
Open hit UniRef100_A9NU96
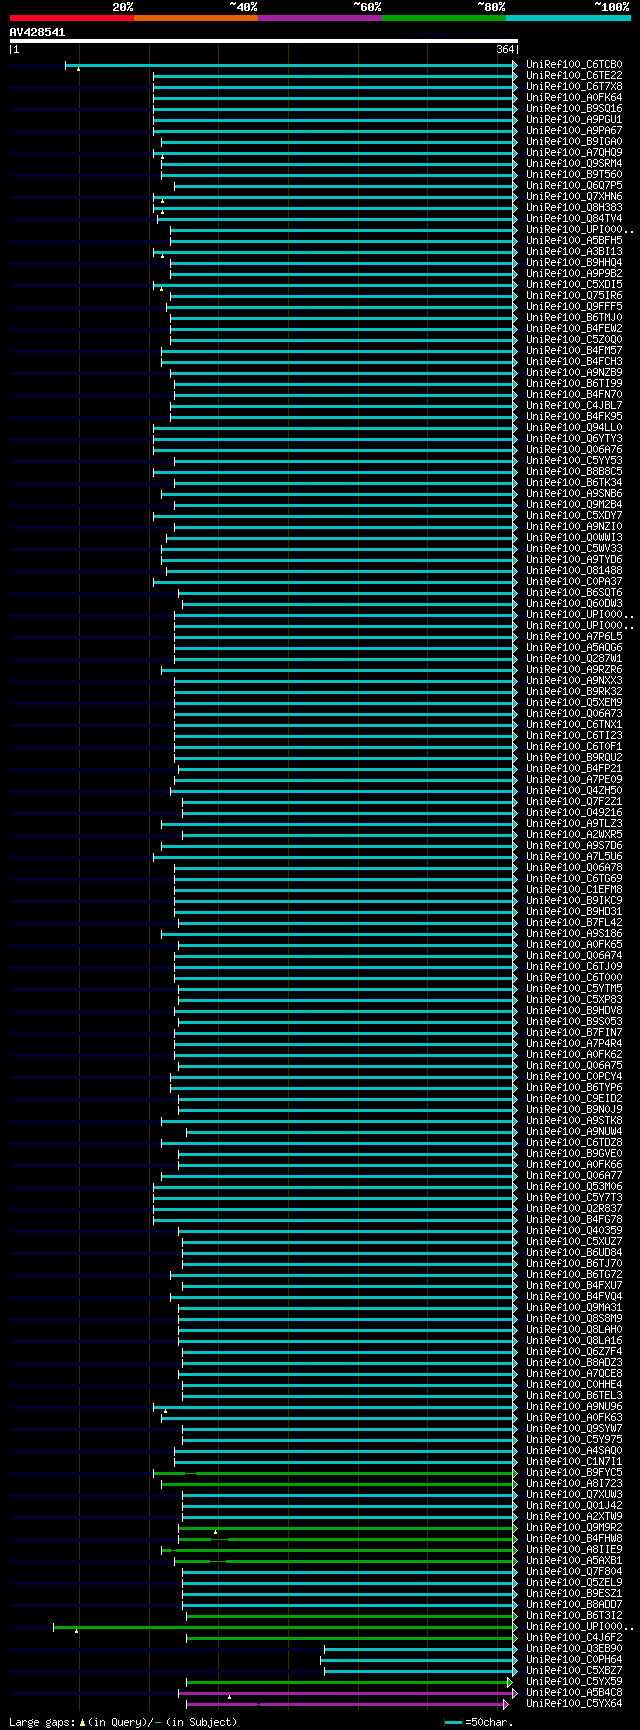[x=574, y=1407]
